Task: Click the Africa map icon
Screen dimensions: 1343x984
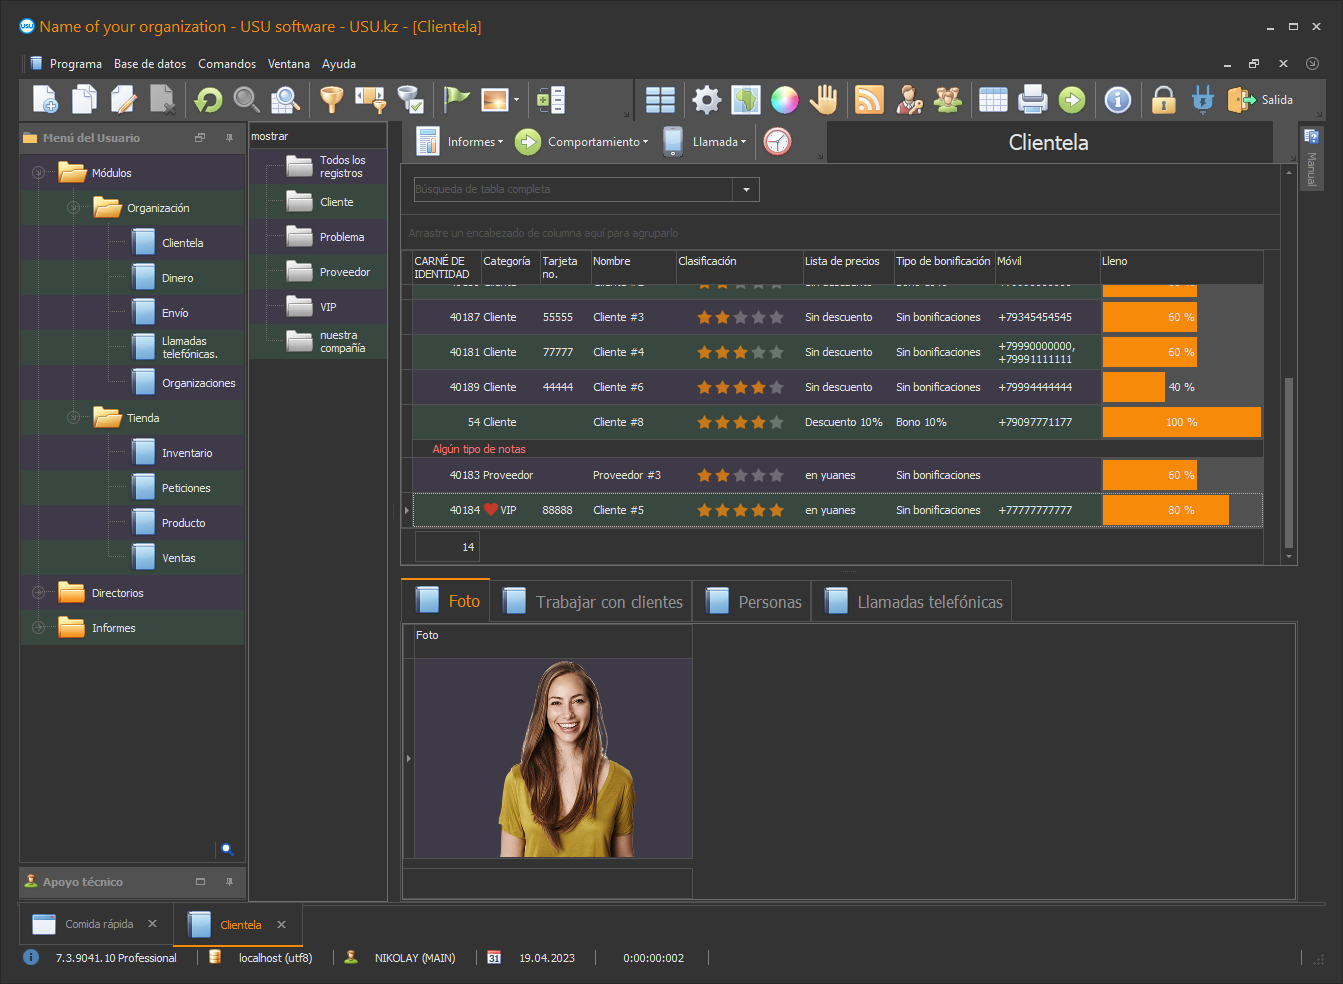Action: 745,100
